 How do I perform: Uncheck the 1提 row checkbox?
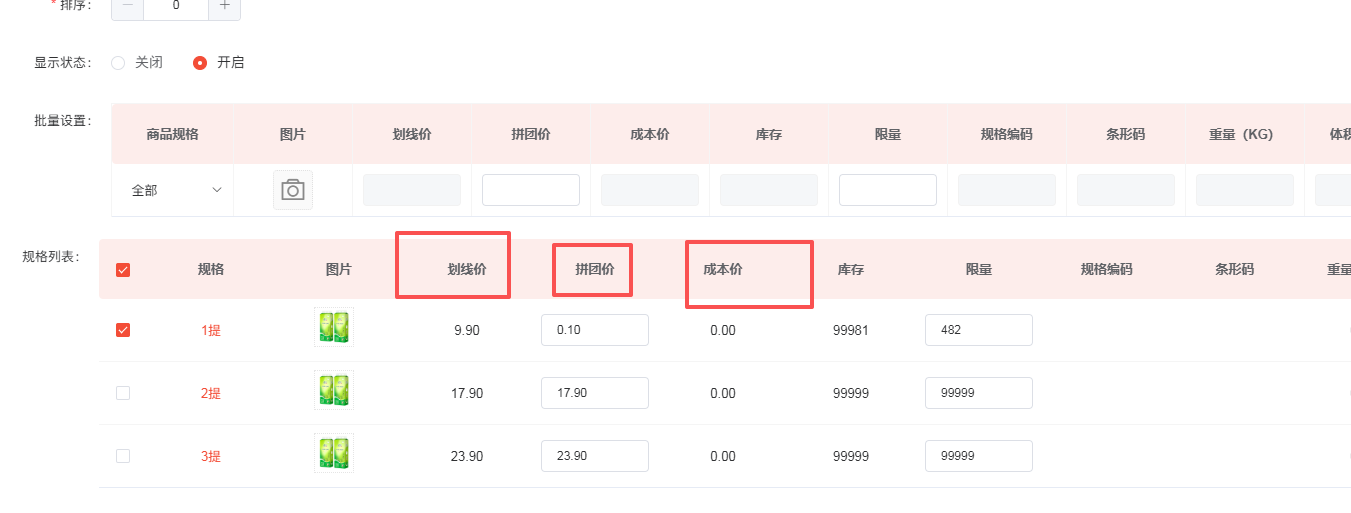coord(123,330)
